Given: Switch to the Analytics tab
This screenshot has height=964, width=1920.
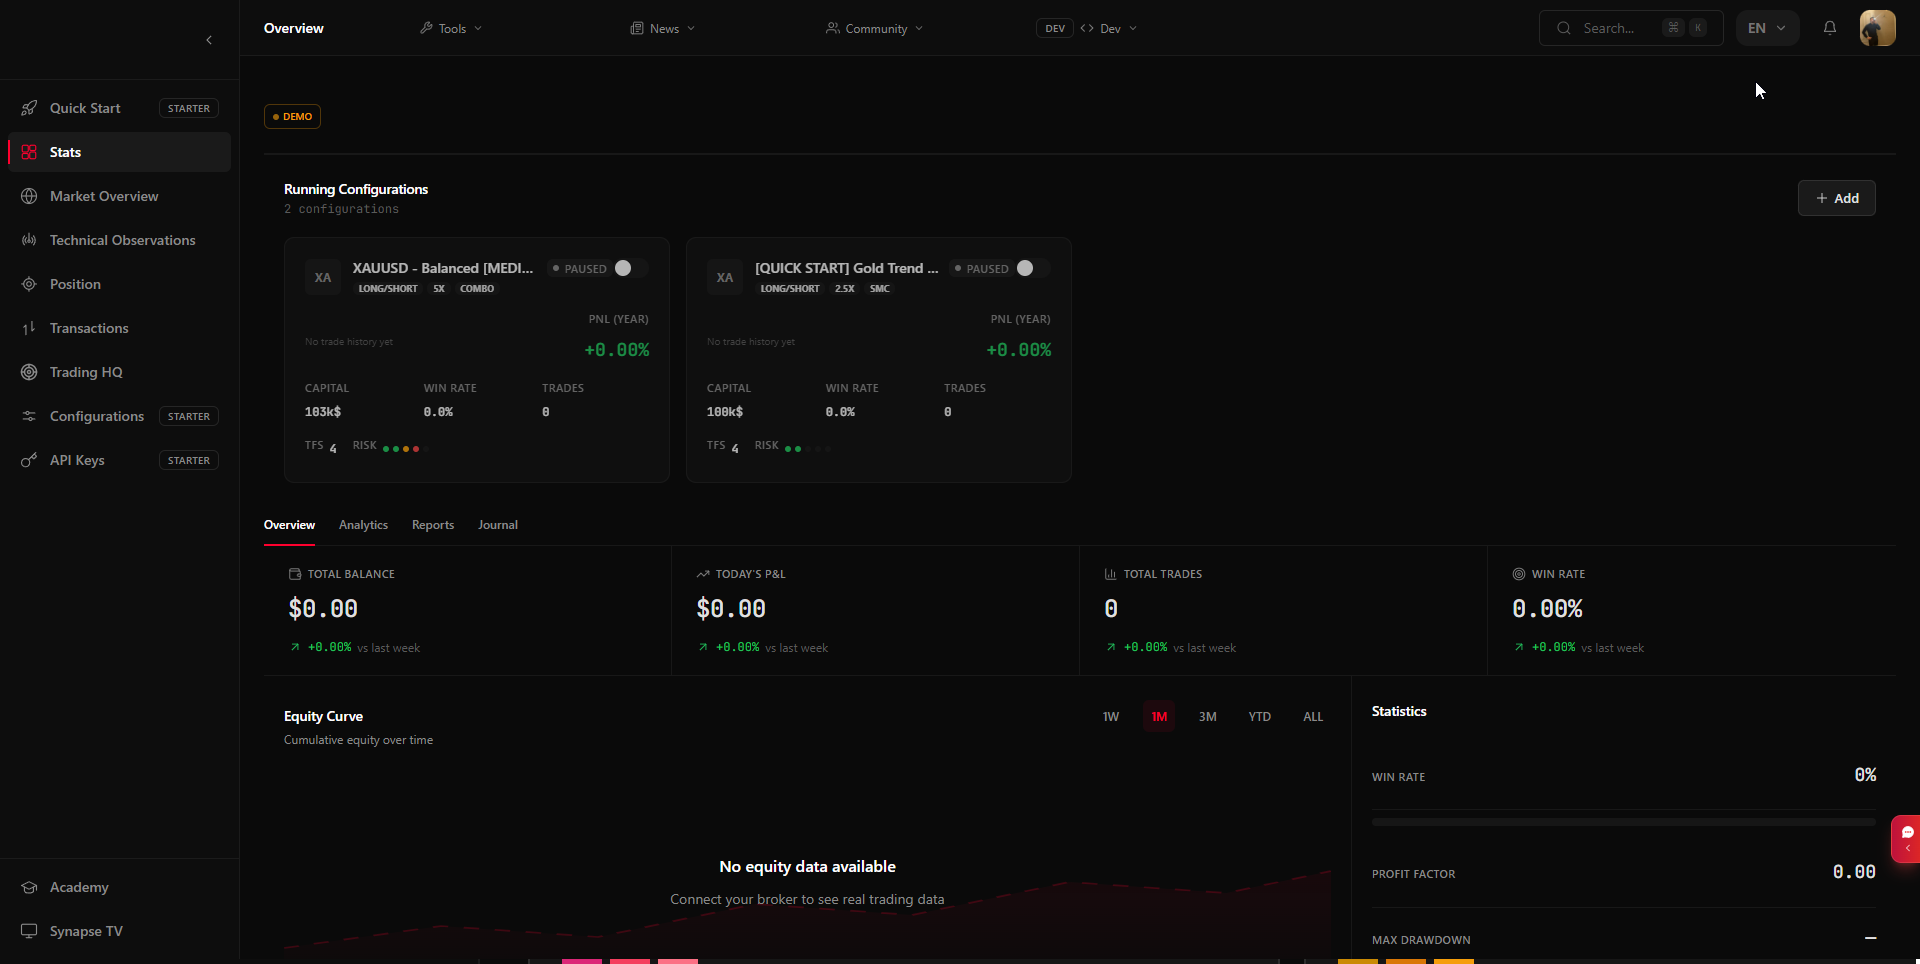Looking at the screenshot, I should click(x=363, y=525).
